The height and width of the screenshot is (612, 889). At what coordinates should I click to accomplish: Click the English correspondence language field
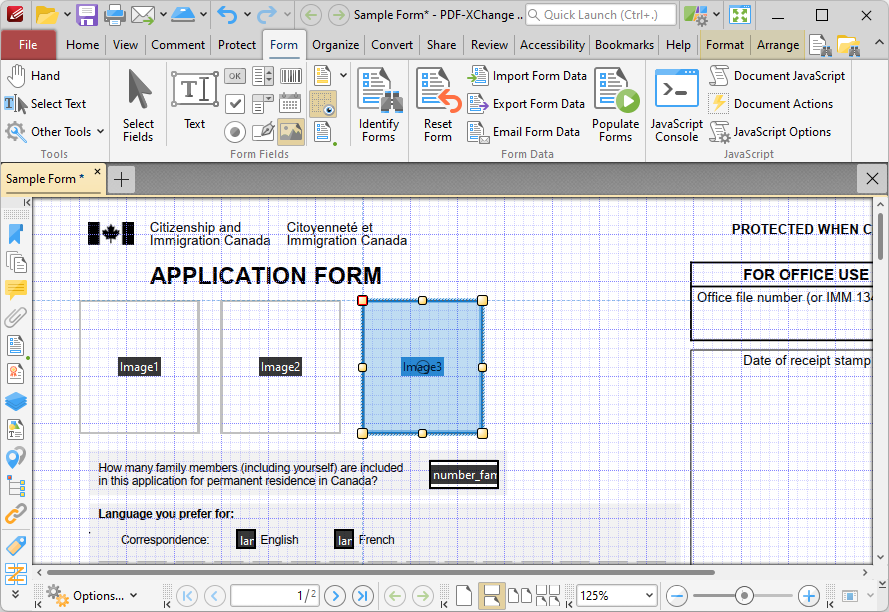pyautogui.click(x=246, y=540)
